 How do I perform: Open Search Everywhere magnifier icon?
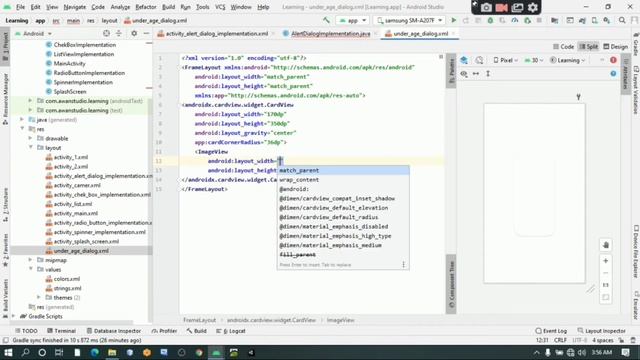coord(622,20)
